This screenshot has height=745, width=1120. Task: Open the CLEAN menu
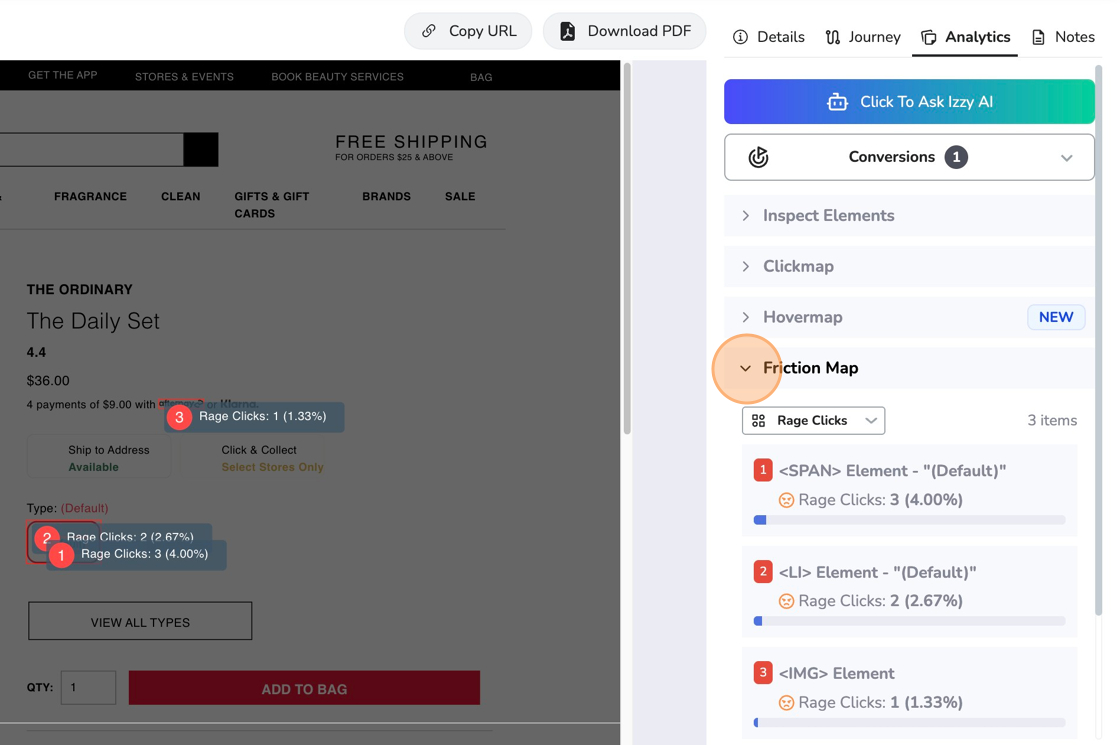coord(181,196)
